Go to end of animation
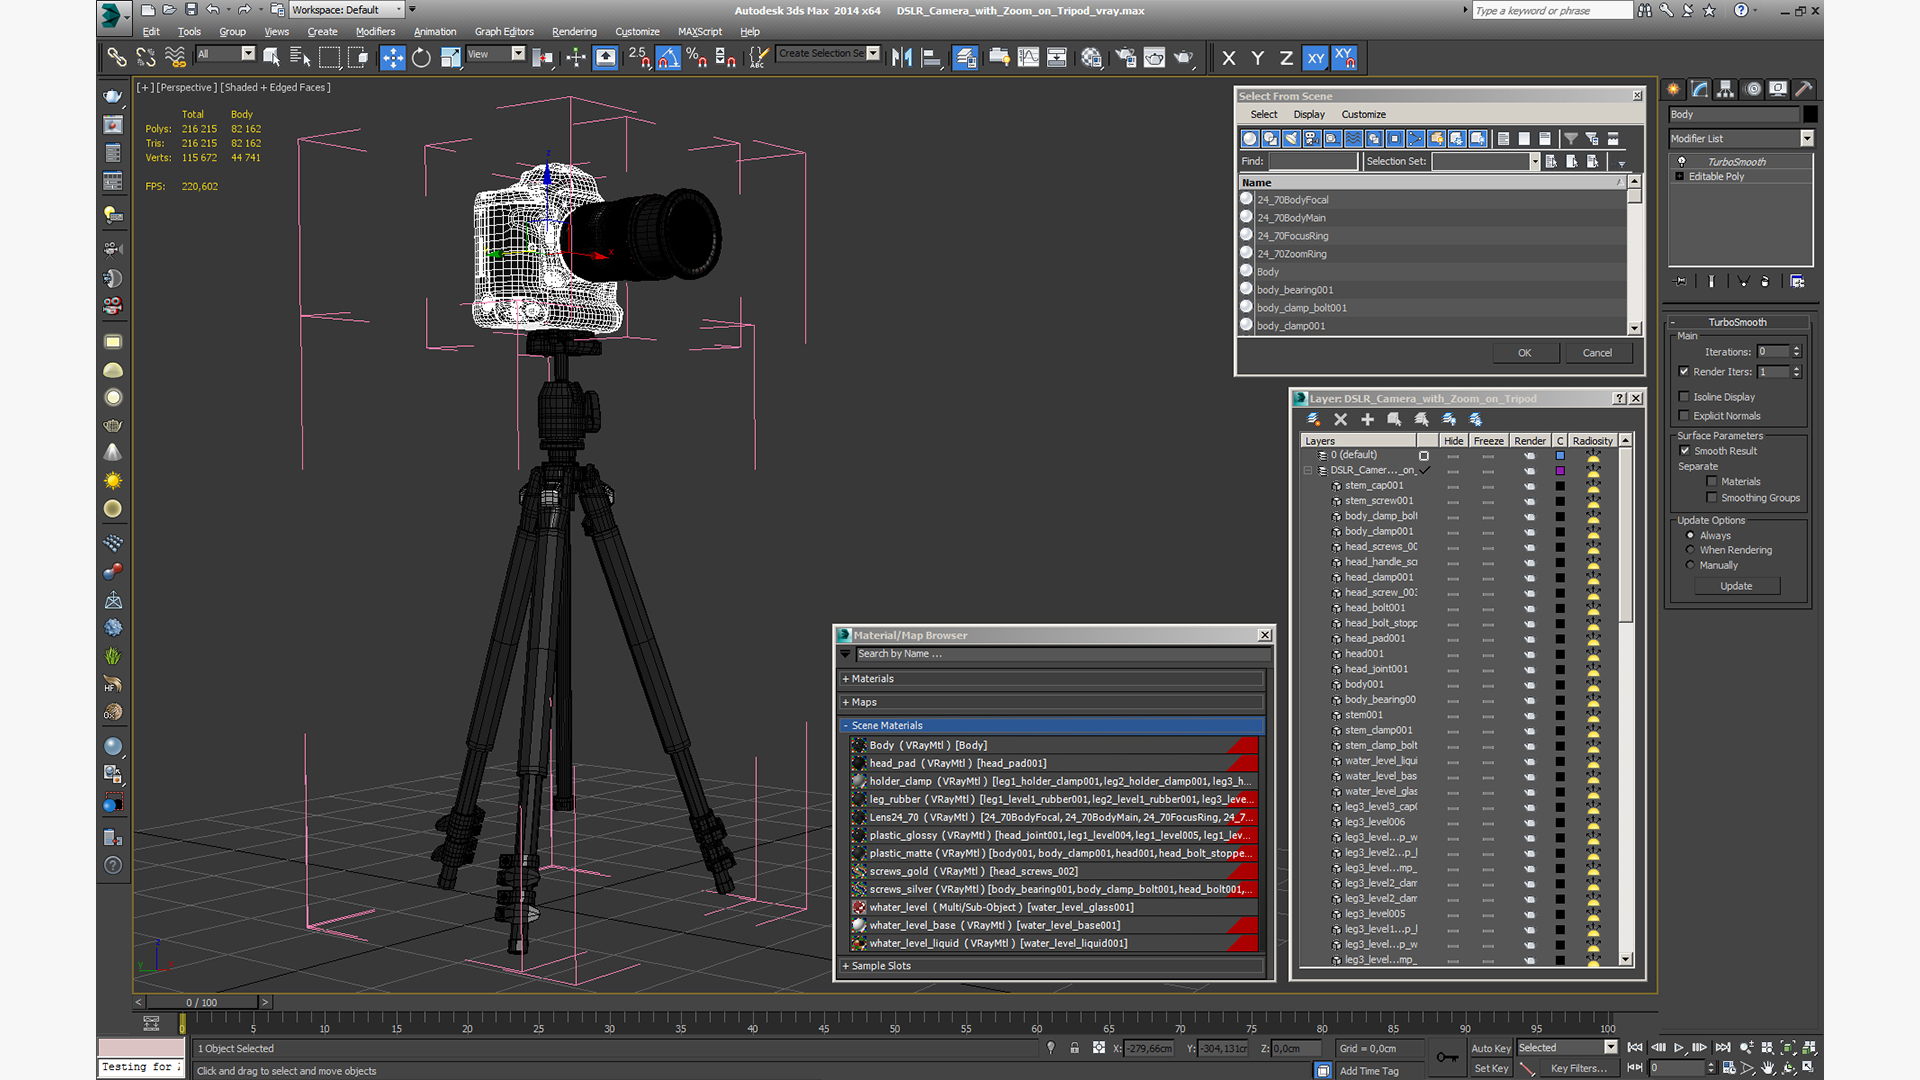The height and width of the screenshot is (1080, 1920). tap(1723, 1047)
